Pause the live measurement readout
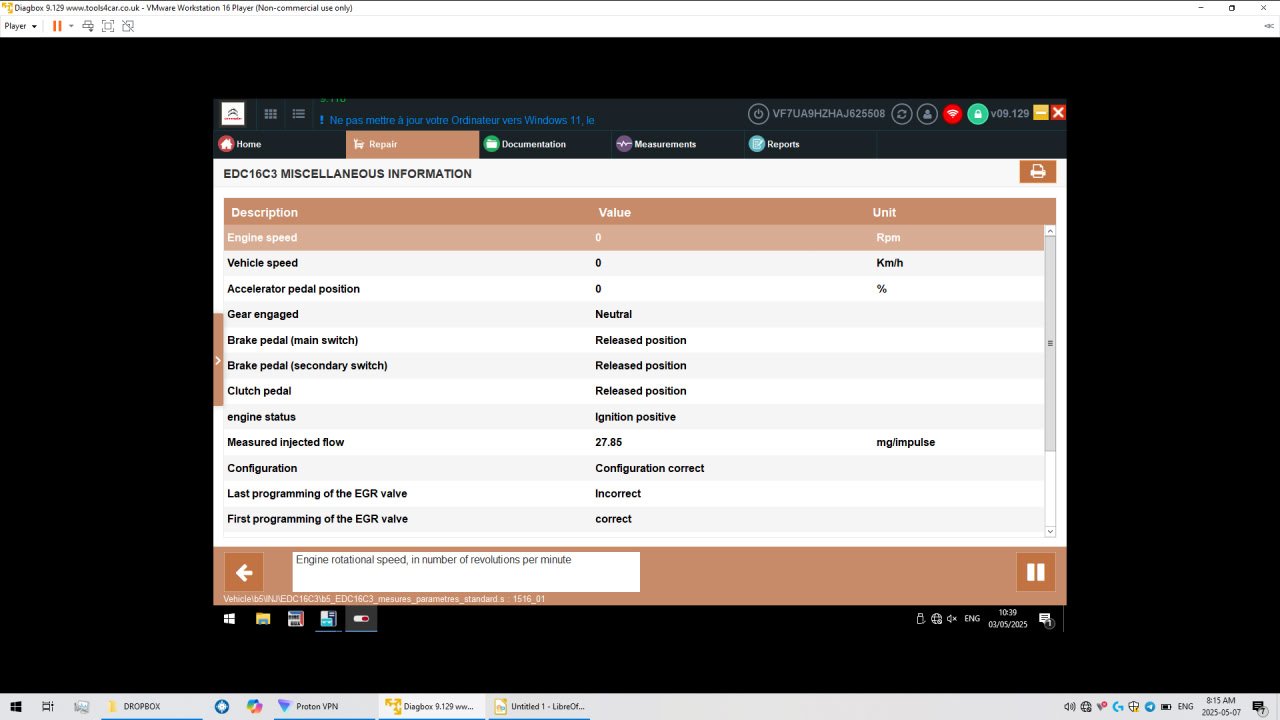The height and width of the screenshot is (720, 1280). [x=1036, y=572]
